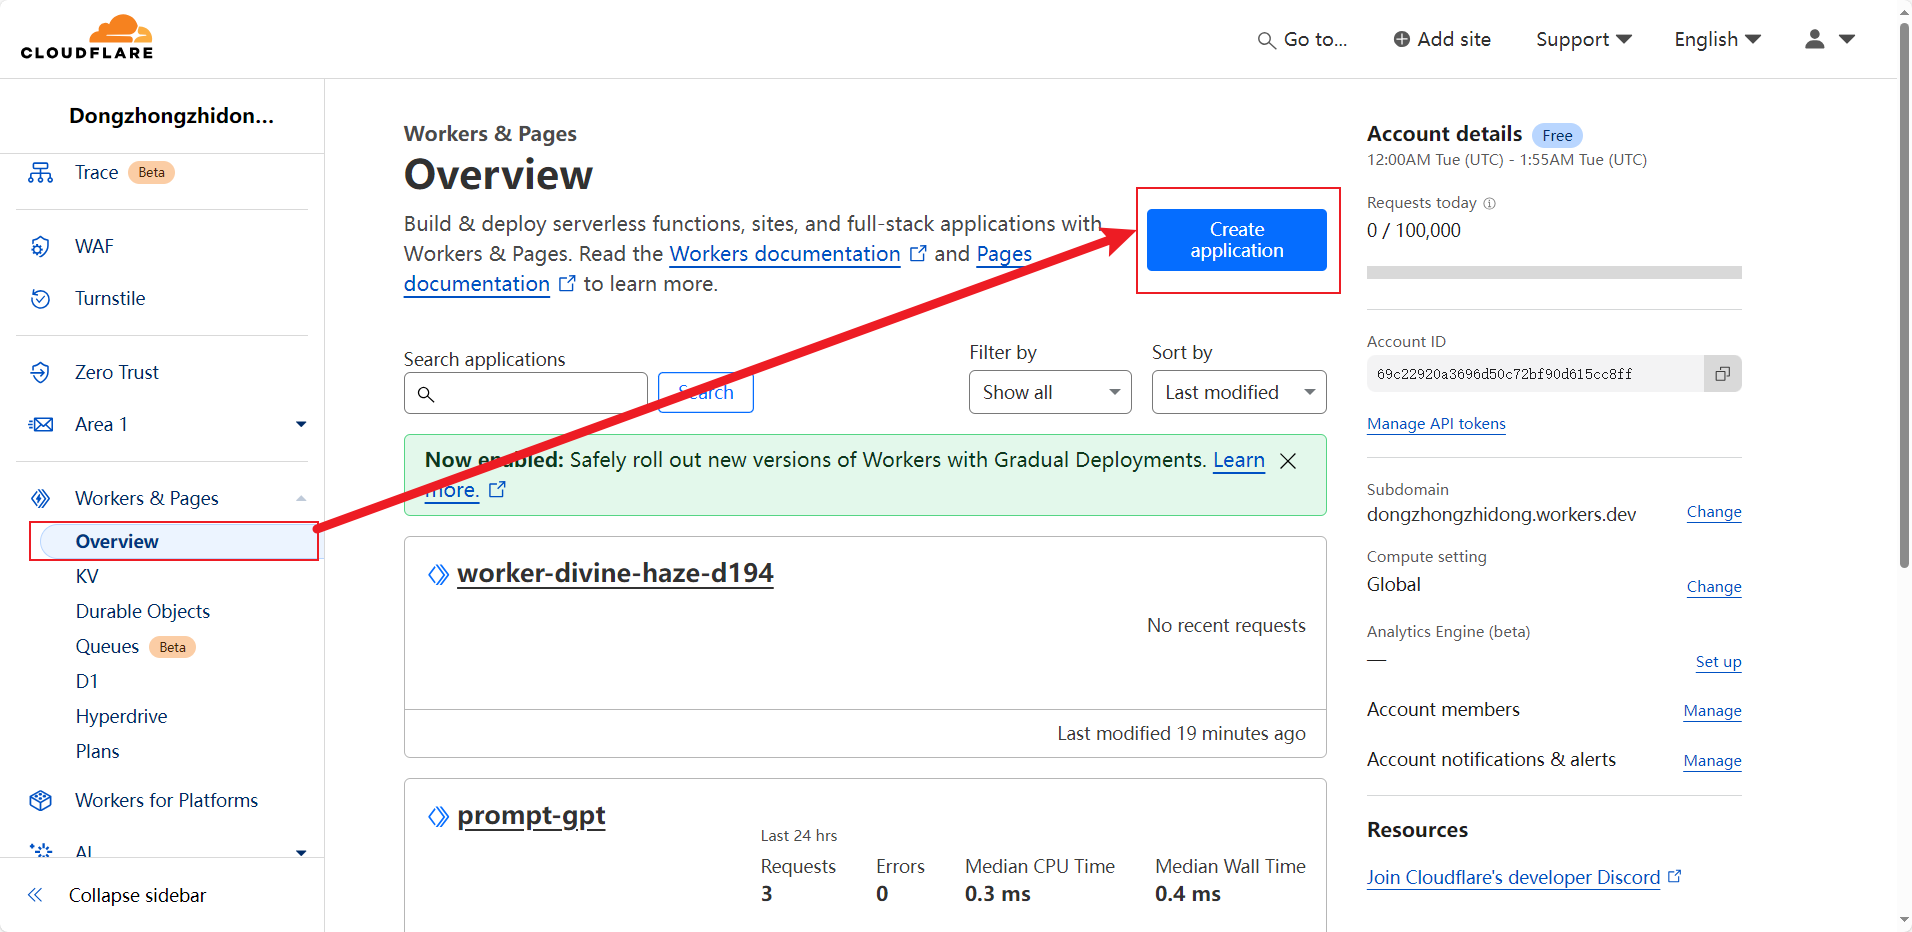Click the info icon beside Requests today
1912x932 pixels.
(1489, 203)
